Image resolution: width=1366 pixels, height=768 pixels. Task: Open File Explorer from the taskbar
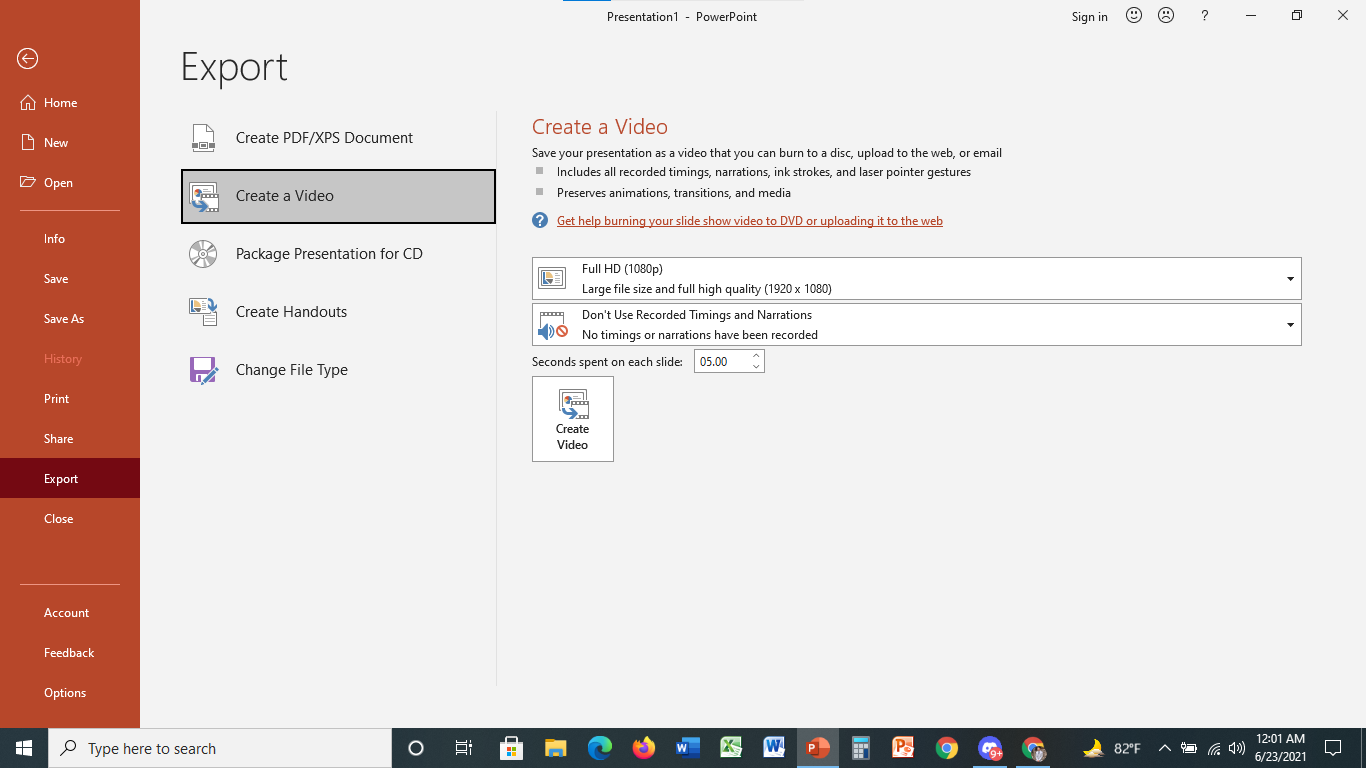(x=556, y=748)
